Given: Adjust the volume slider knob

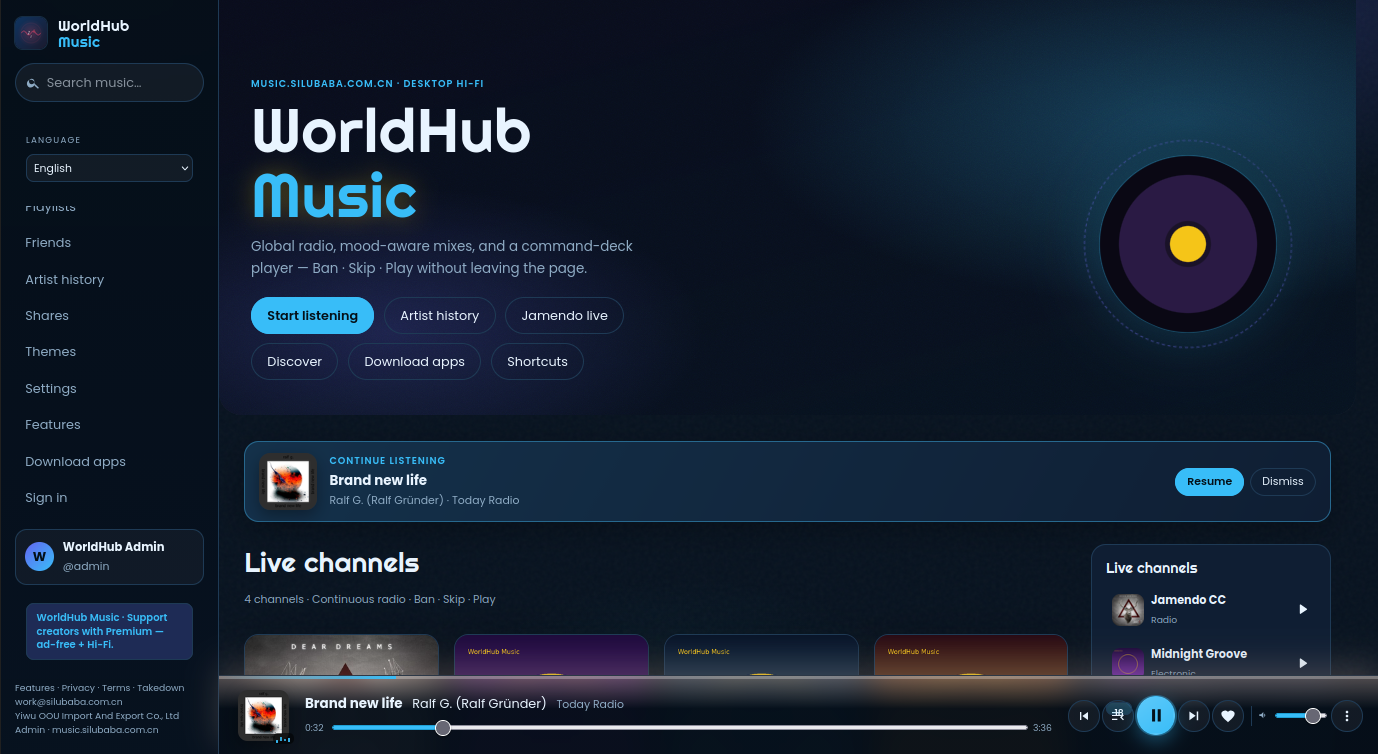Looking at the screenshot, I should coord(1313,715).
